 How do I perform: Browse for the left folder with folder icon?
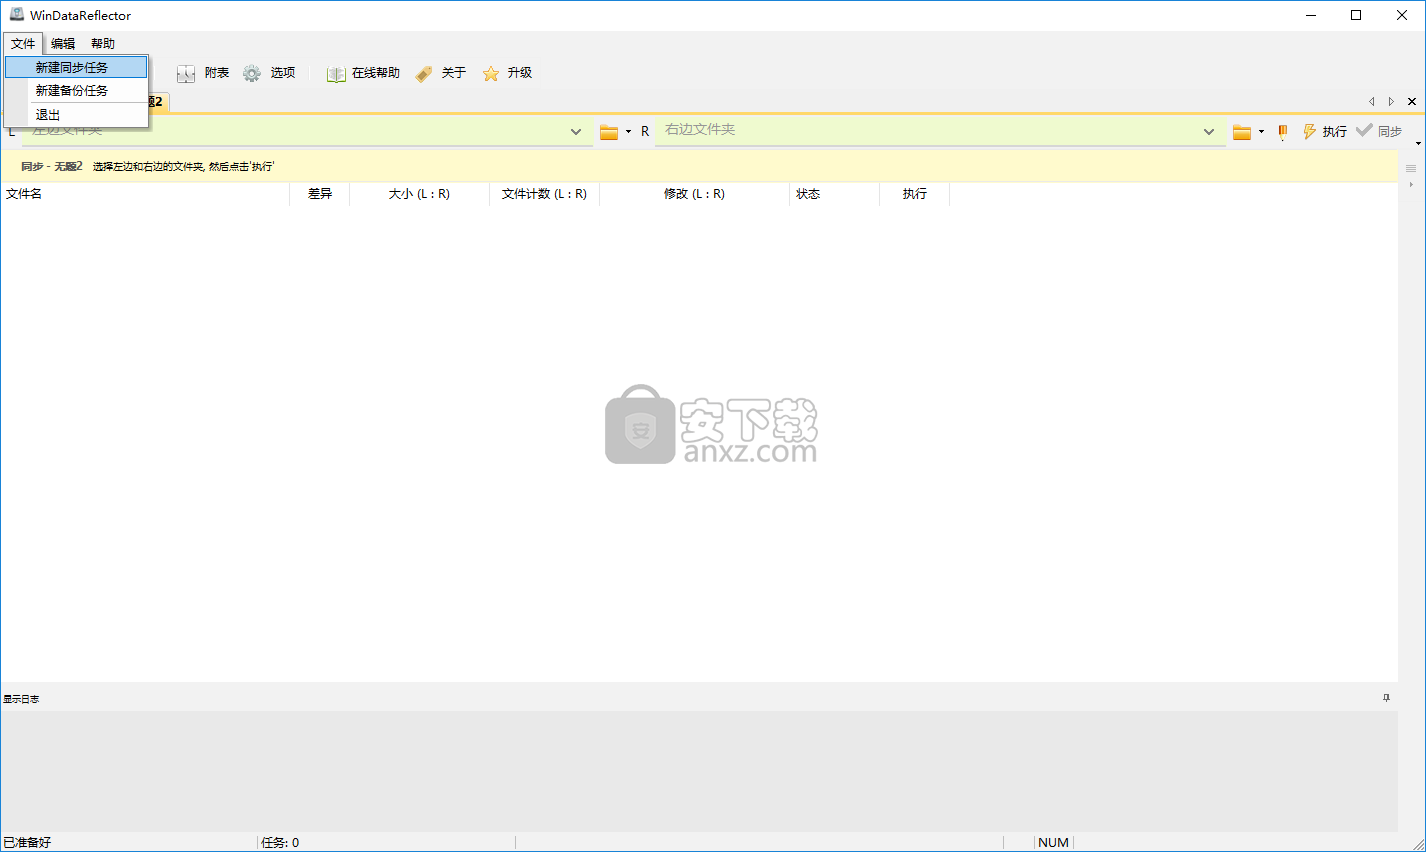click(608, 132)
